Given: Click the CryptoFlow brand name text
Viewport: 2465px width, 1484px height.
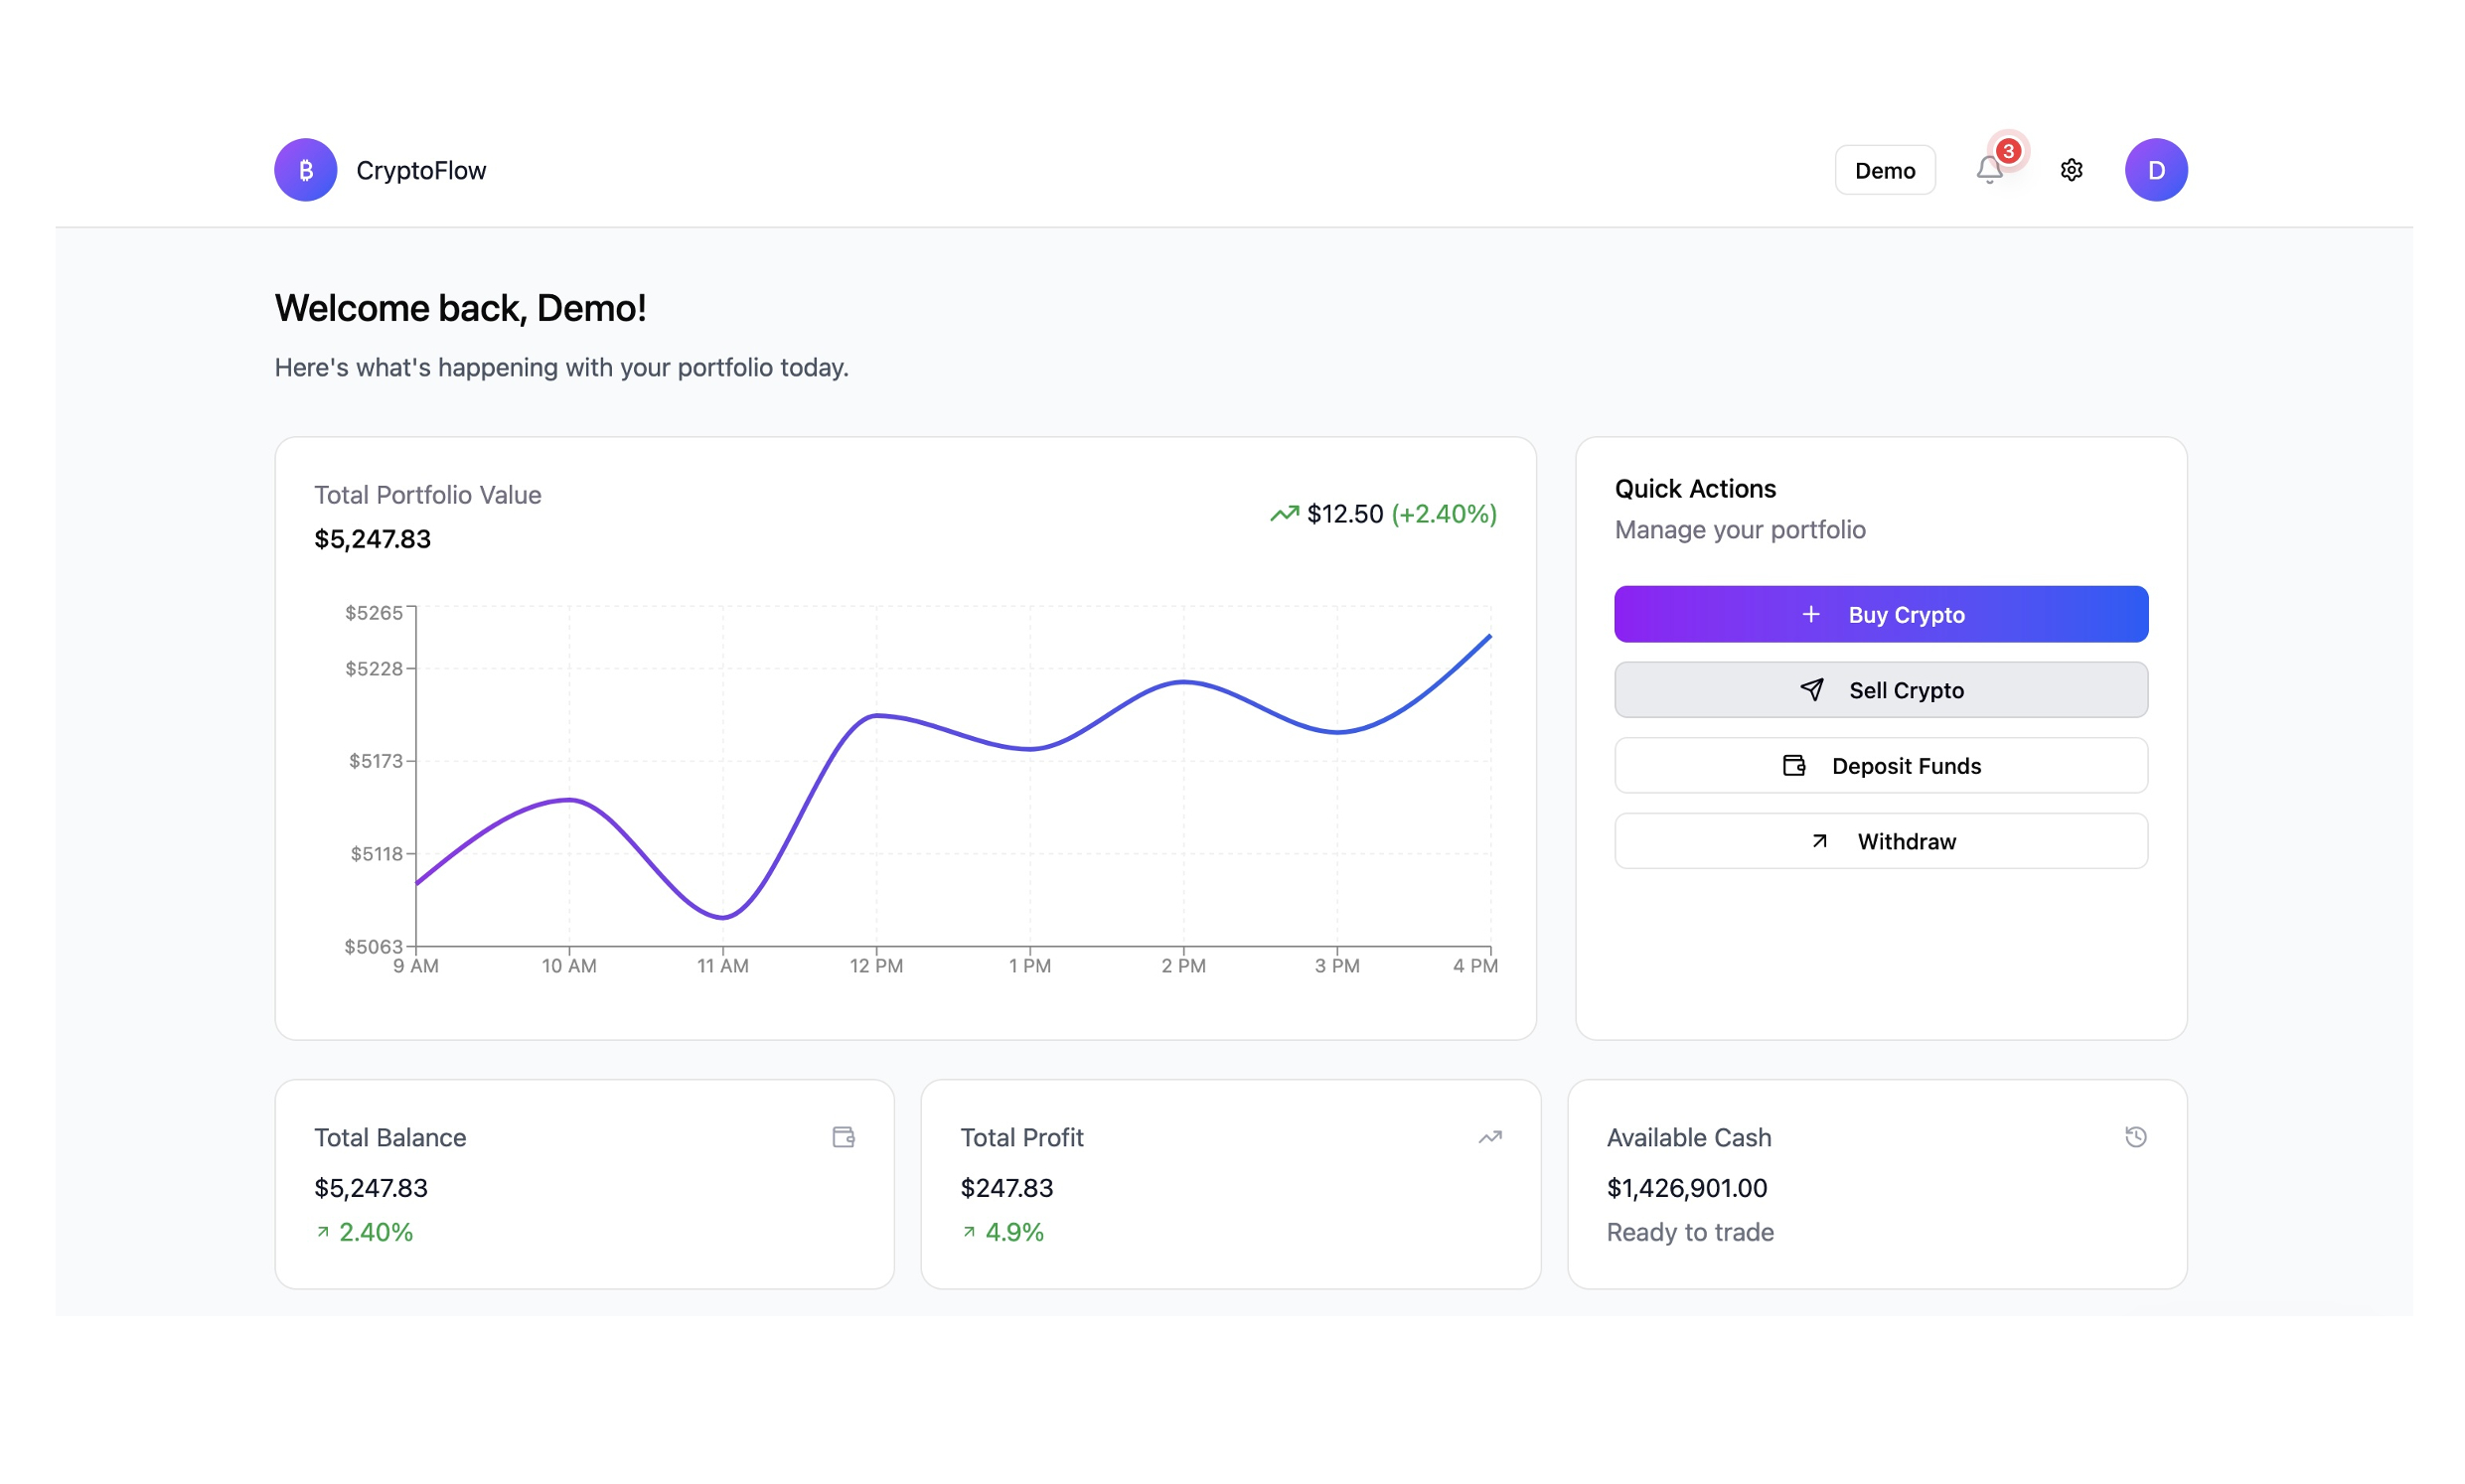Looking at the screenshot, I should pos(421,171).
